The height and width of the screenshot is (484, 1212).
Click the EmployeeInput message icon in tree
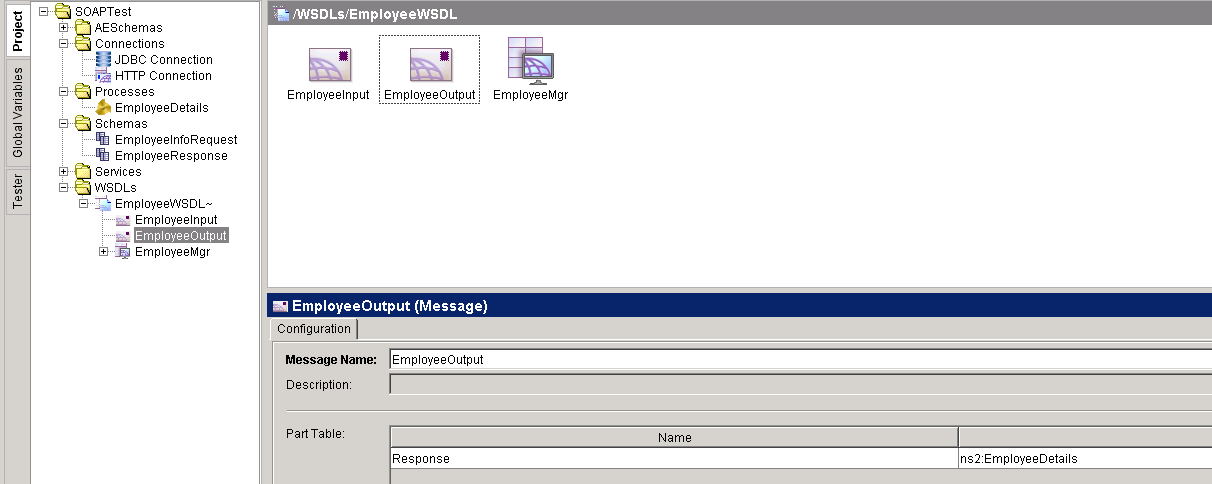[123, 220]
